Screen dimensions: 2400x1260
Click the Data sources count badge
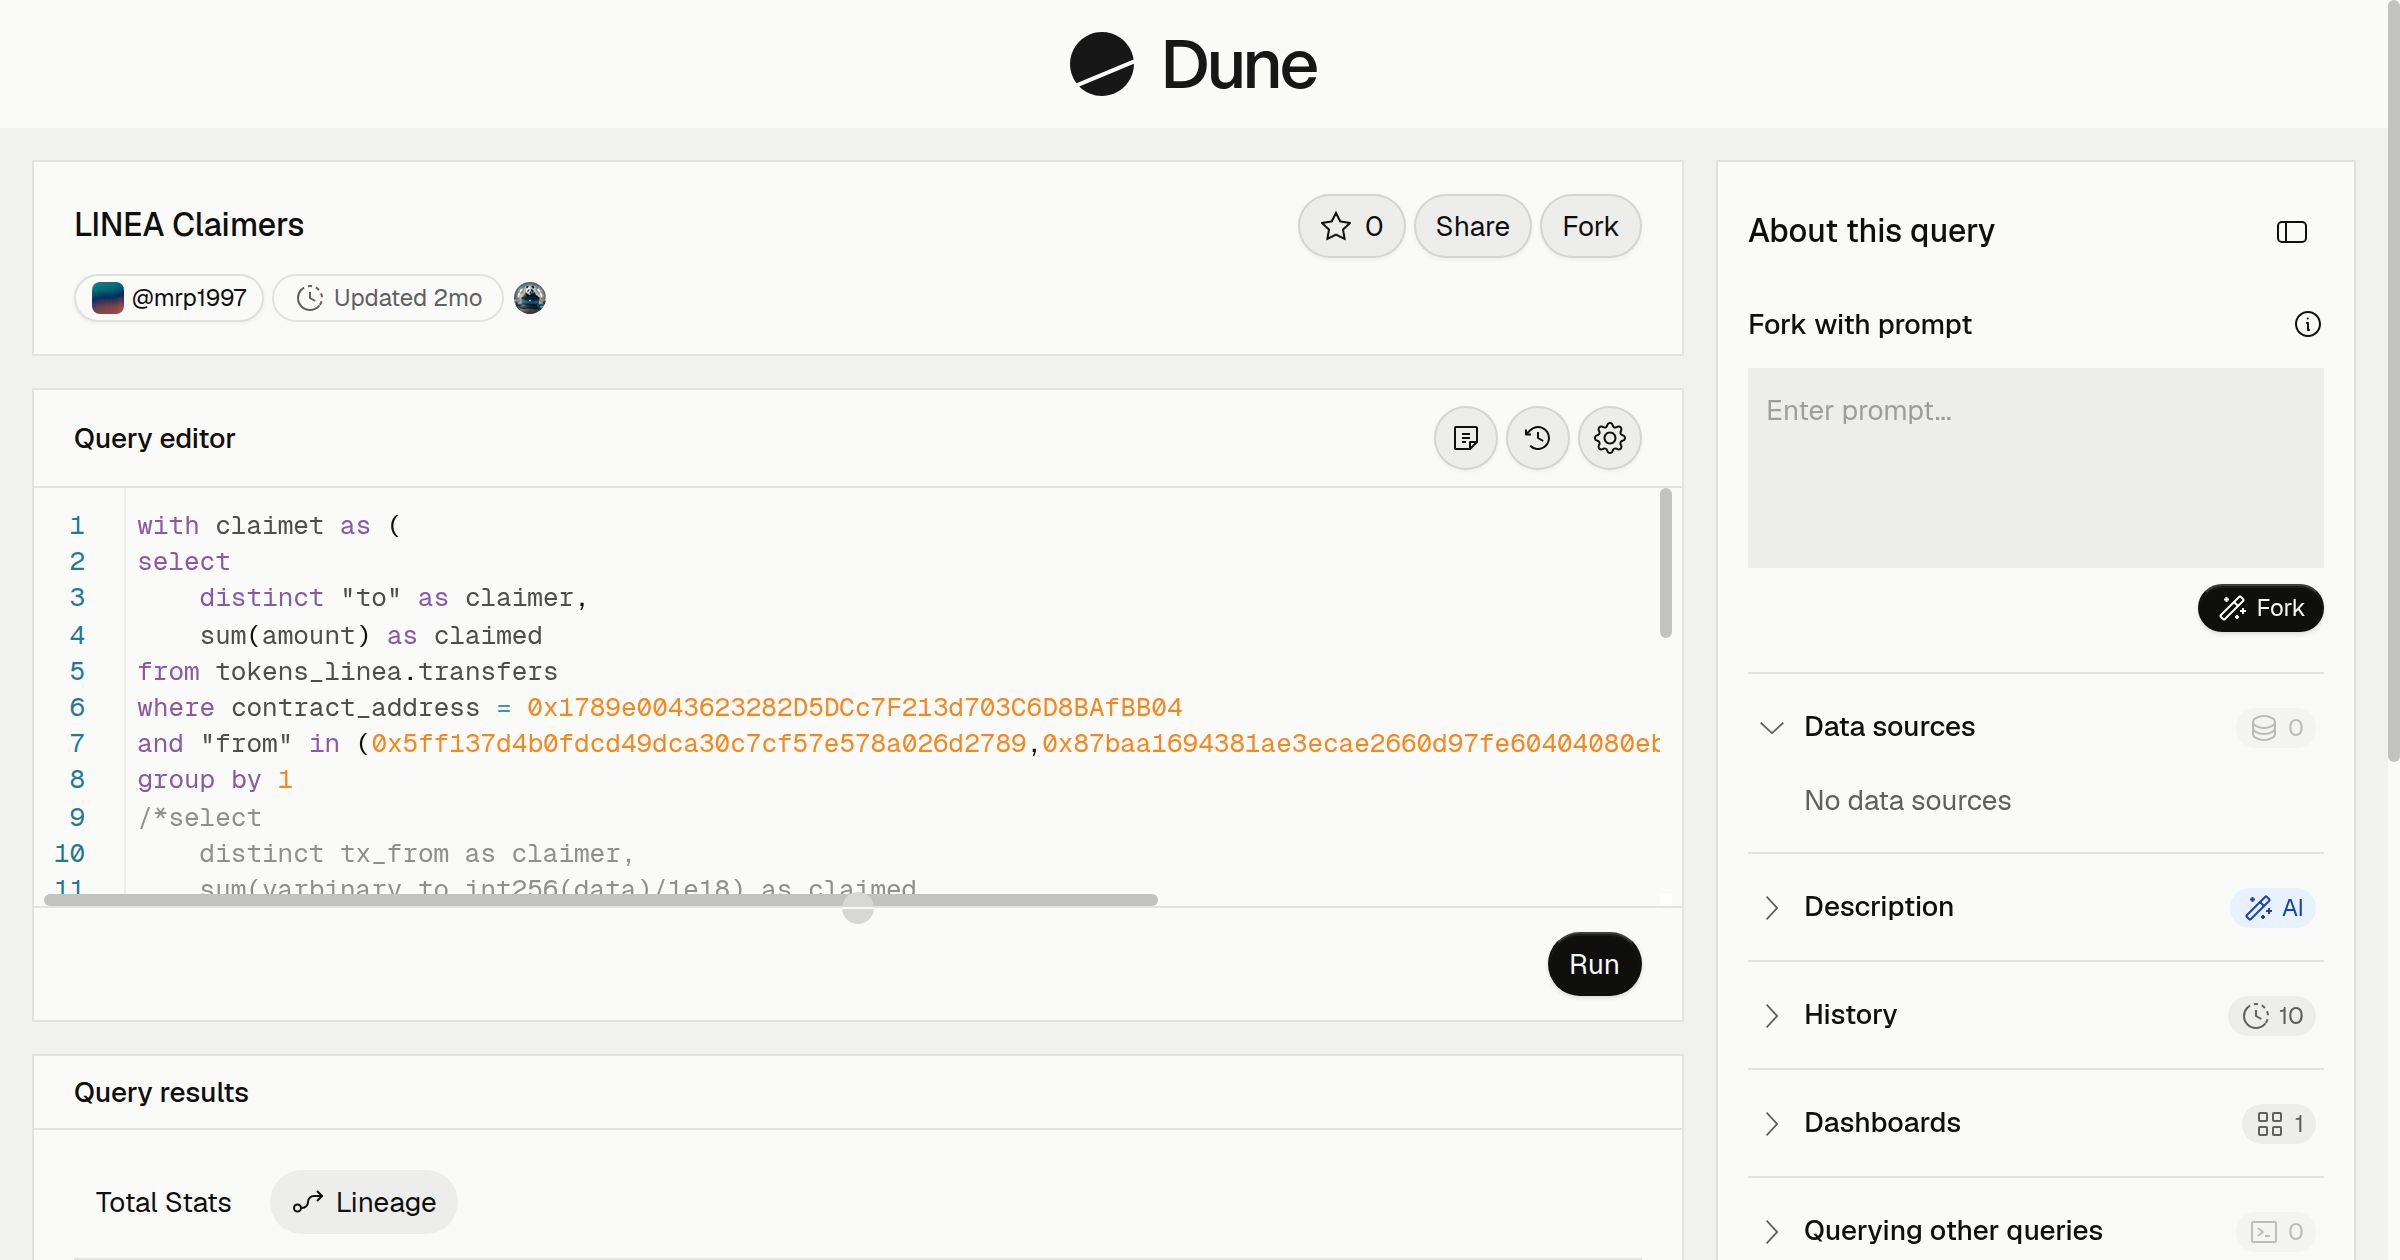click(x=2276, y=728)
